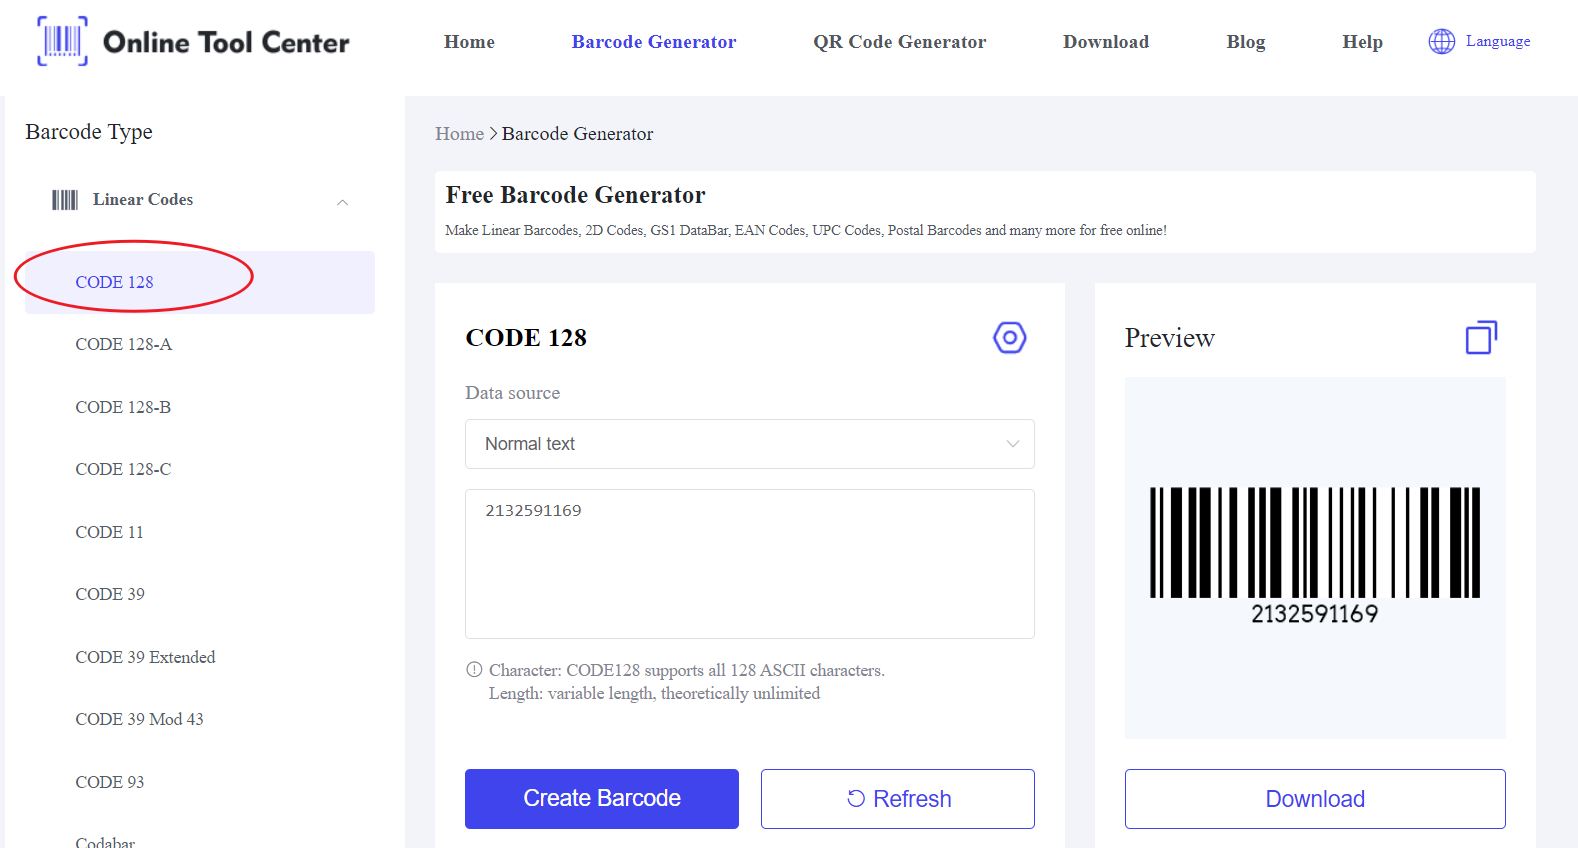The height and width of the screenshot is (848, 1578).
Task: Open the barcode settings hexagon icon
Action: click(x=1009, y=338)
